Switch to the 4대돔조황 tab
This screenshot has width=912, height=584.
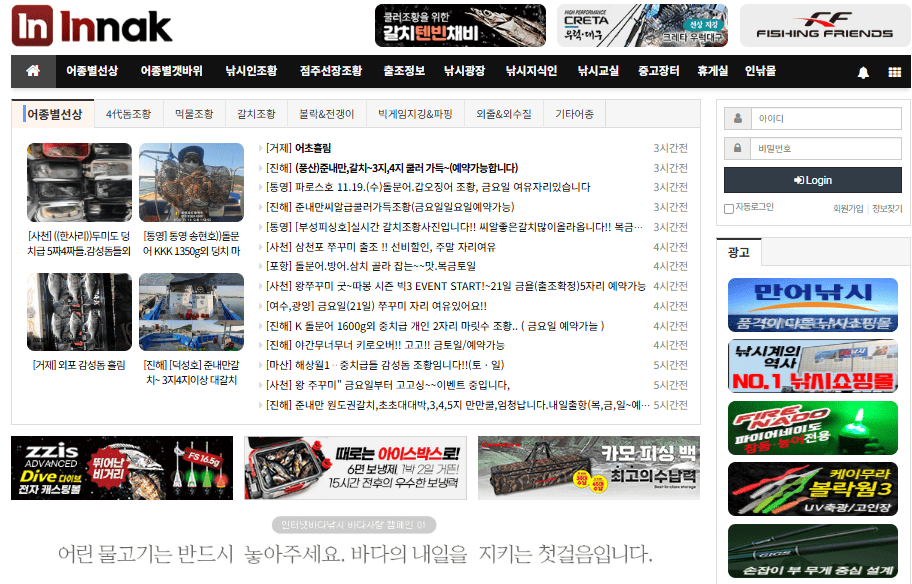(x=129, y=114)
